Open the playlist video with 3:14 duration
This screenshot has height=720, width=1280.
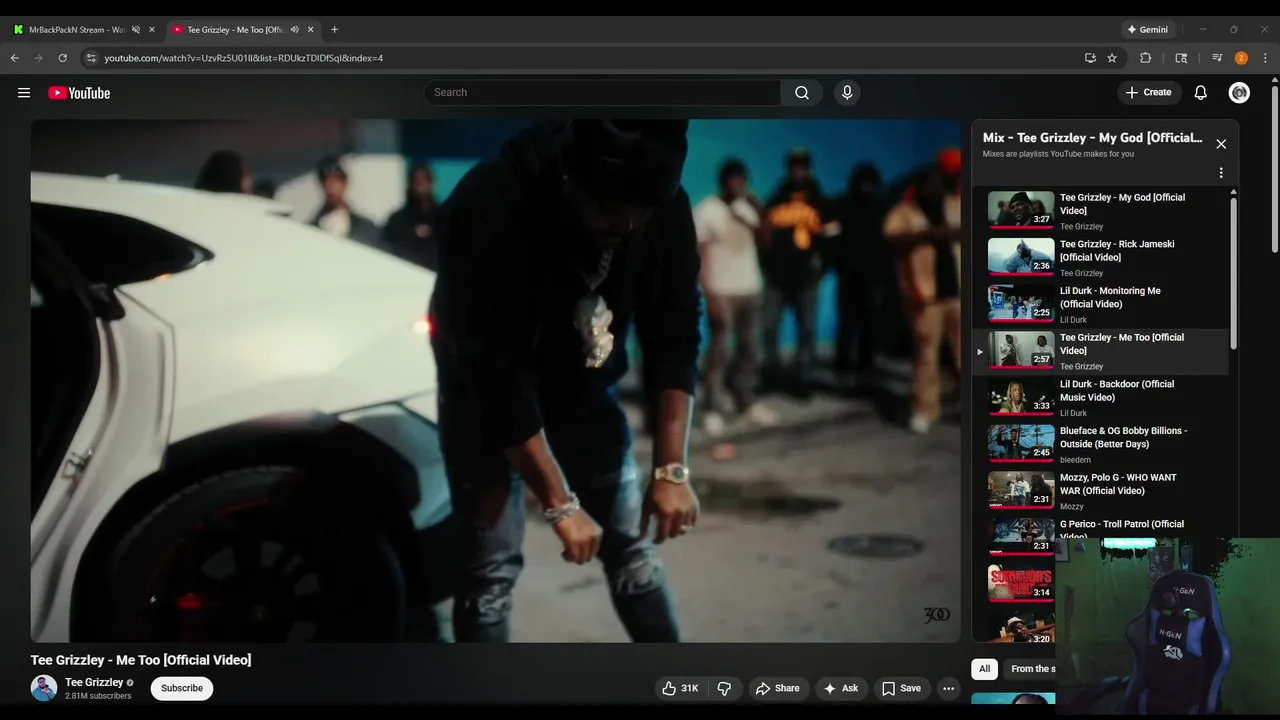coord(1021,584)
